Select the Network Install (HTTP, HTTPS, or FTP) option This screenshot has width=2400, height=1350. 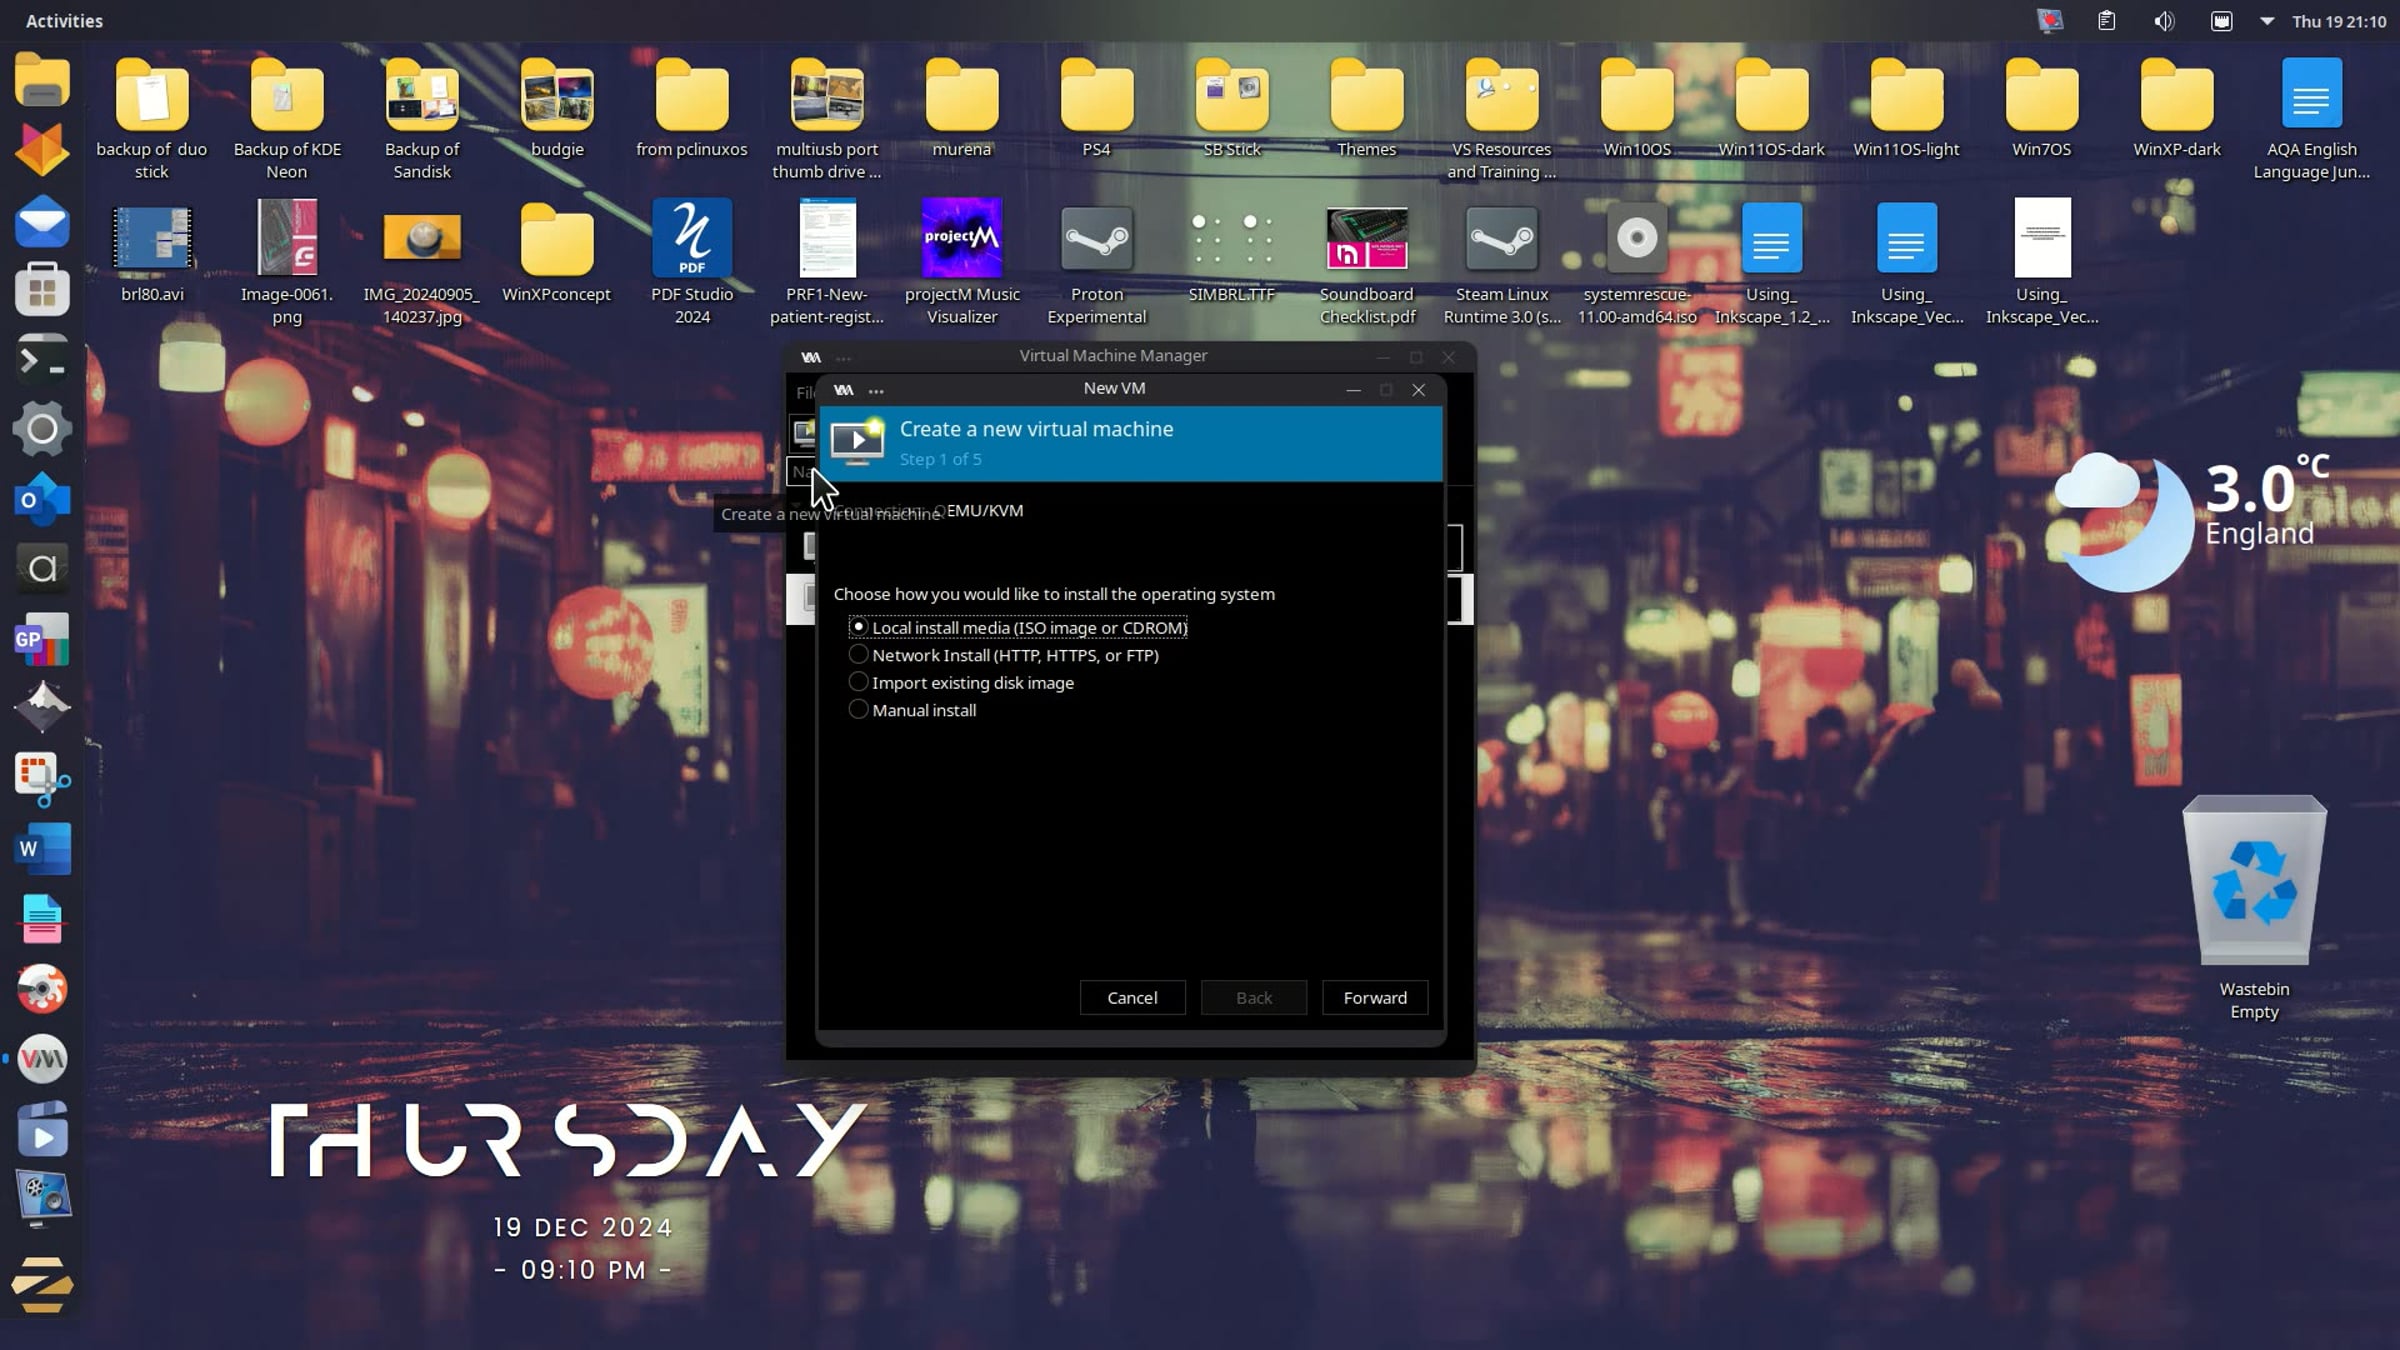[x=858, y=654]
